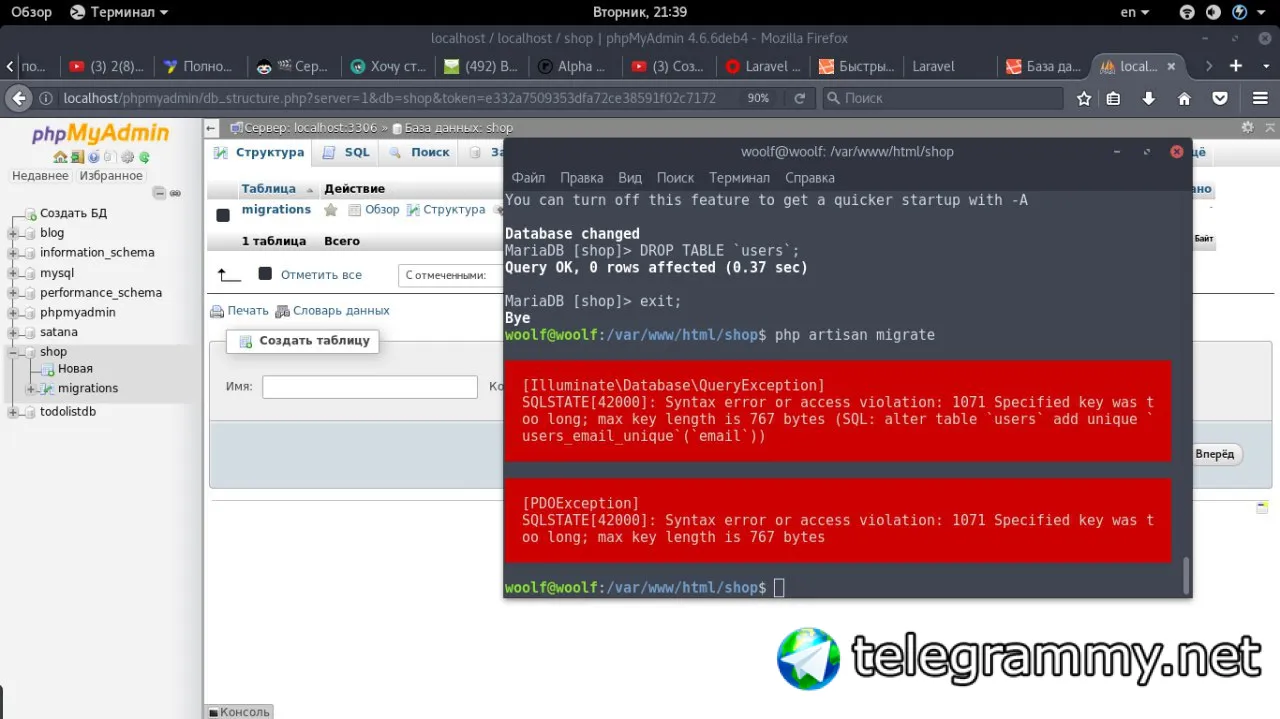This screenshot has width=1280, height=719.
Task: Tick the migrations table row checkbox
Action: (223, 214)
